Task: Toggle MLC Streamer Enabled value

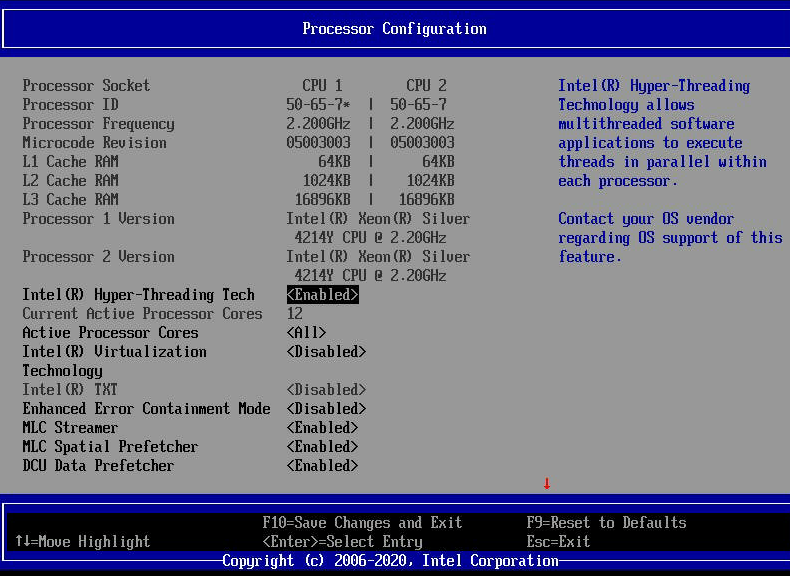Action: (x=322, y=428)
